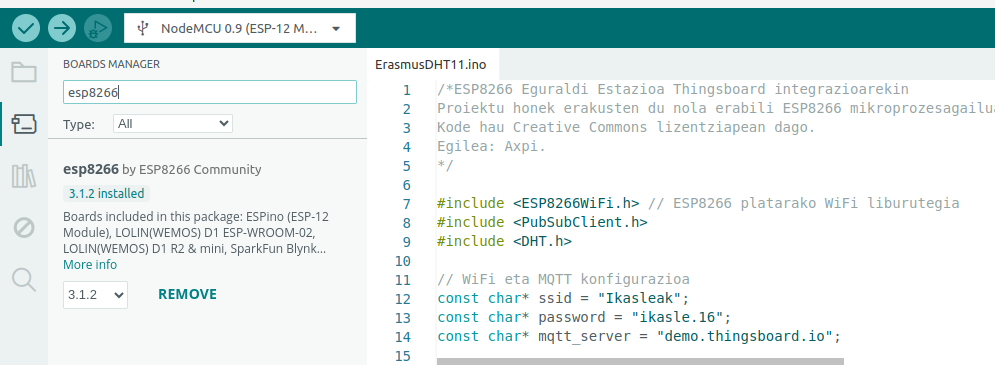995x365 pixels.
Task: Open the More info link
Action: (89, 265)
